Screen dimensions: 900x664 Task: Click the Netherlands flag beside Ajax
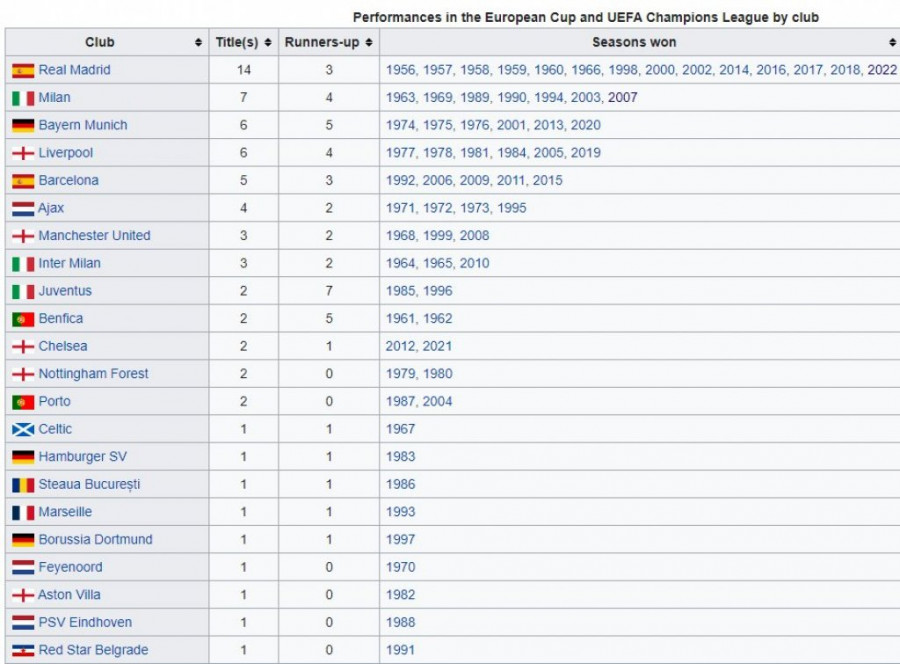23,209
